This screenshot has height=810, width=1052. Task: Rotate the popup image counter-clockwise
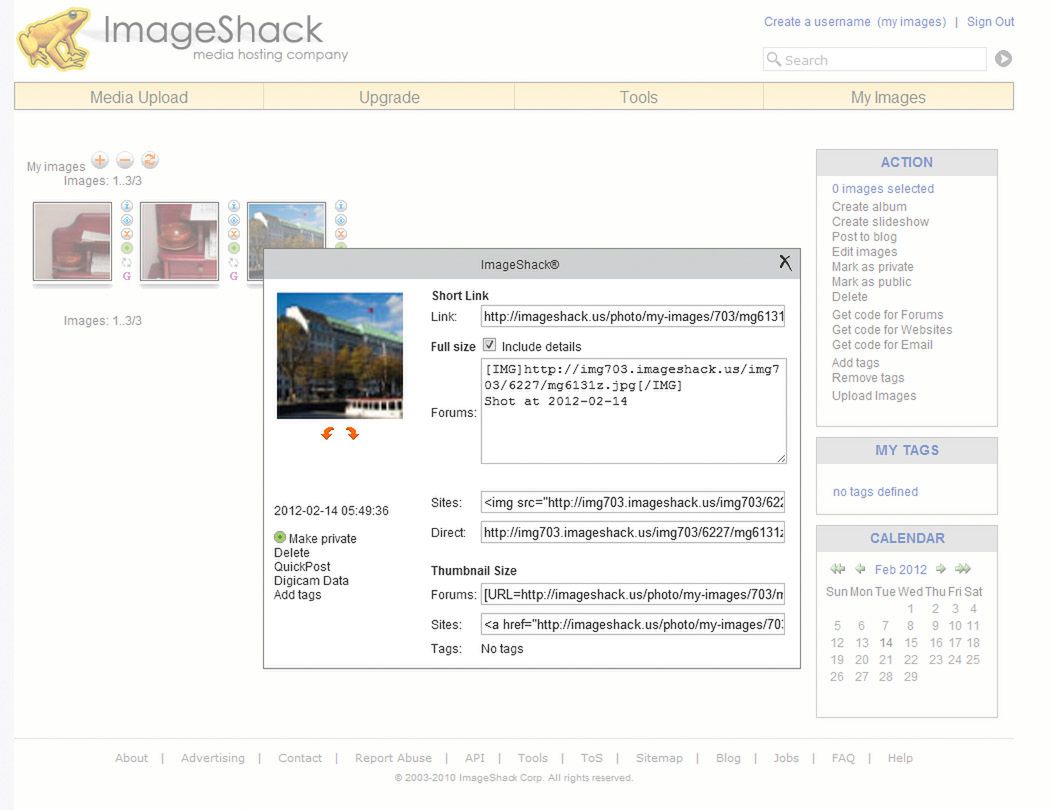(327, 434)
